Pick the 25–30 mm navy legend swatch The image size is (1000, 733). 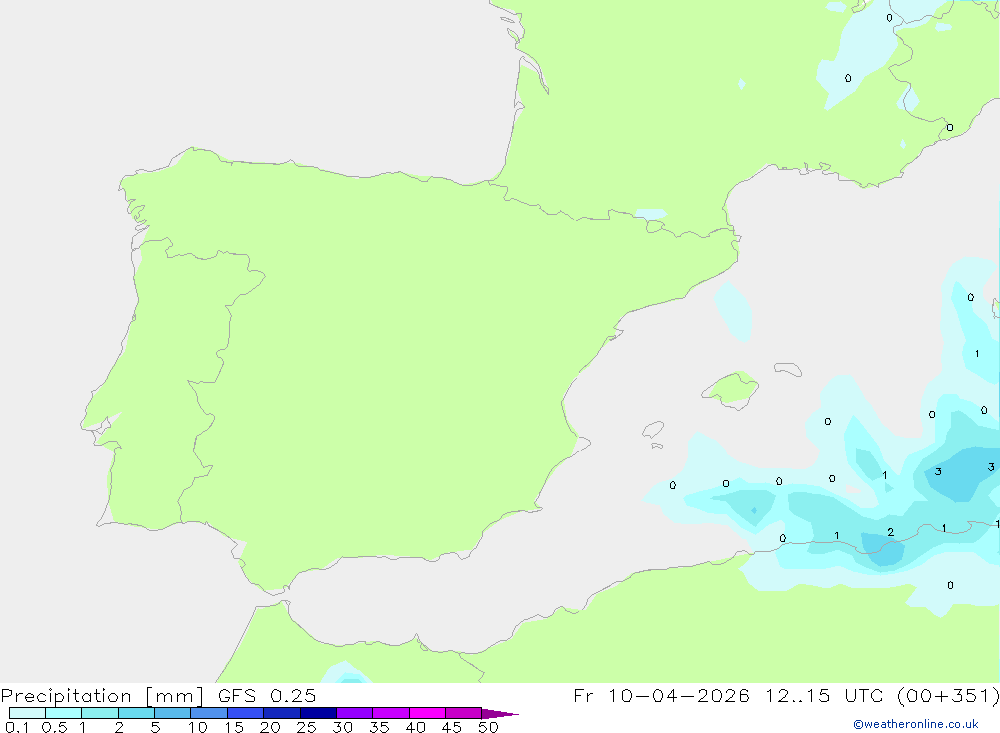click(x=318, y=713)
